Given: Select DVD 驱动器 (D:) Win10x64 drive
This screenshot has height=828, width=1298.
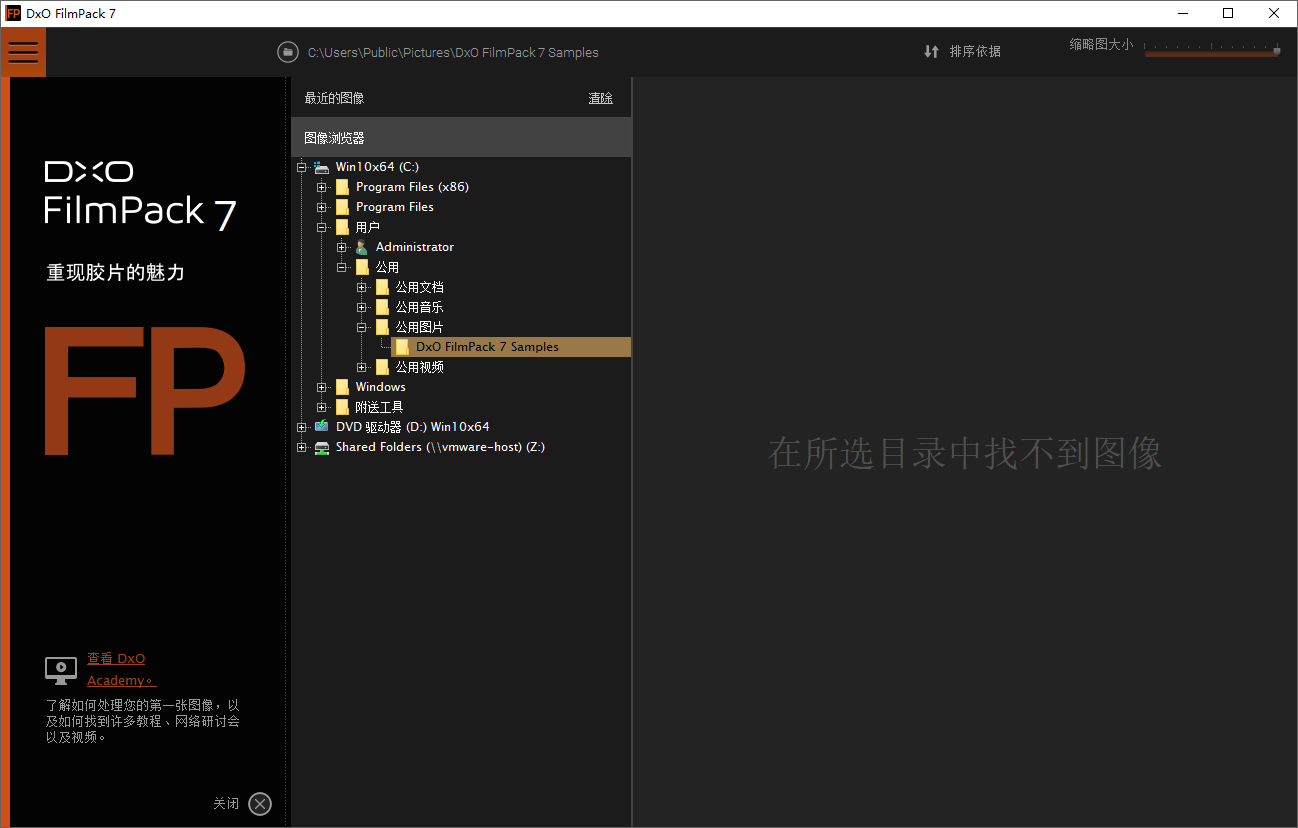Looking at the screenshot, I should pyautogui.click(x=412, y=427).
